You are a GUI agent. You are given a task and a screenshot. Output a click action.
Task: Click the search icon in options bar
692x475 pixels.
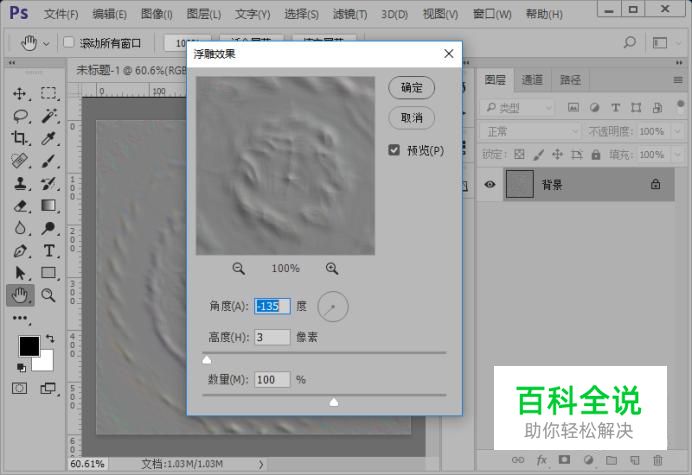coord(630,42)
